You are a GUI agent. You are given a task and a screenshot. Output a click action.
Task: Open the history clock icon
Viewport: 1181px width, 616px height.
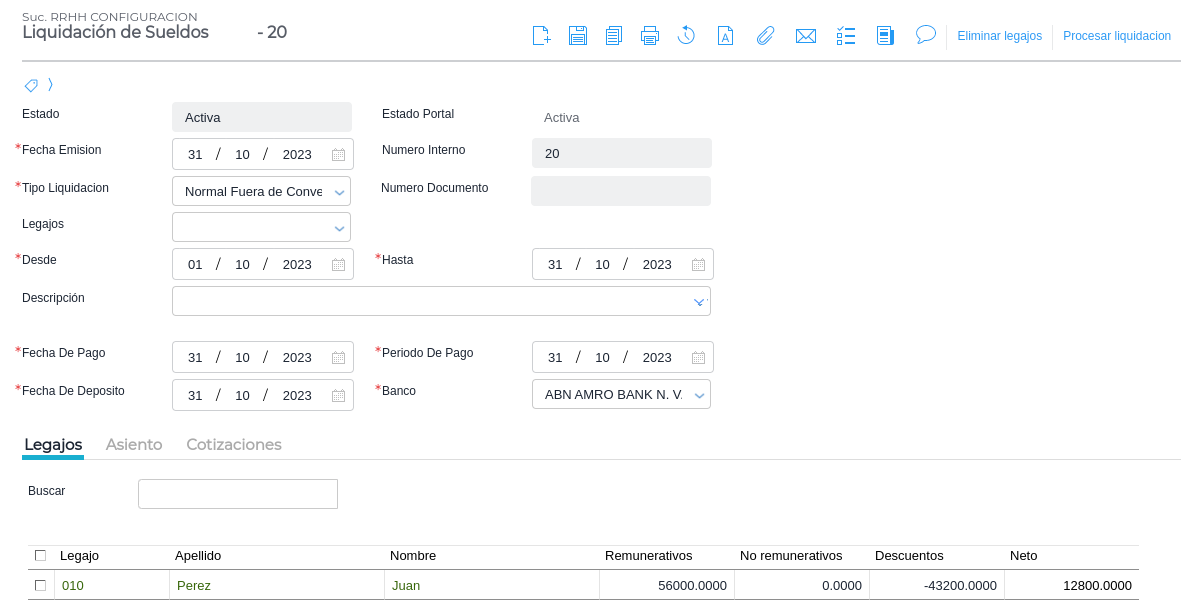coord(686,36)
